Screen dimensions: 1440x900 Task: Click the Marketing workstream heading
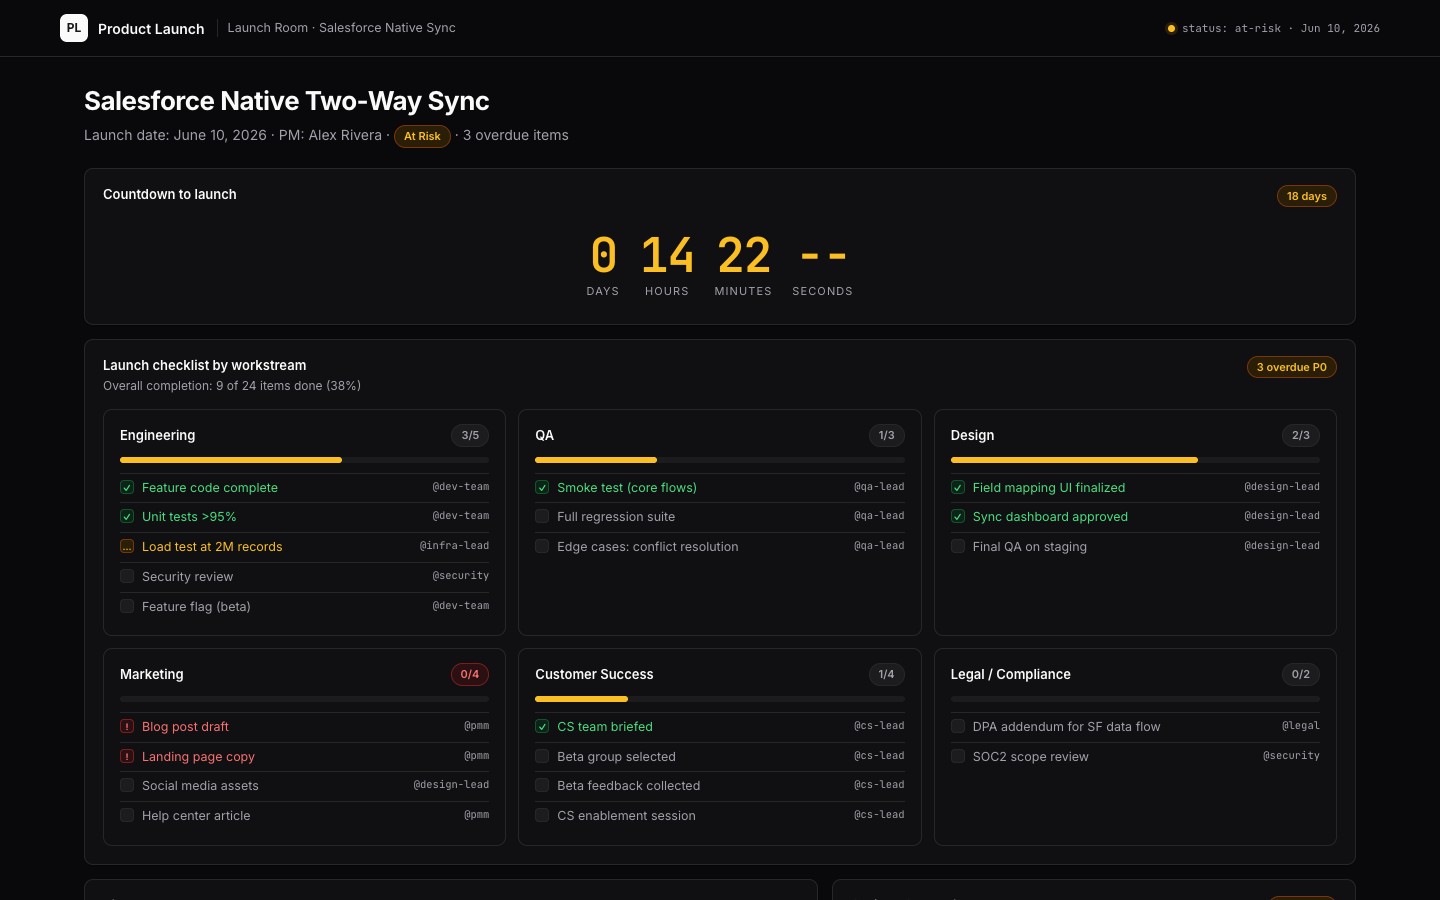pos(151,674)
